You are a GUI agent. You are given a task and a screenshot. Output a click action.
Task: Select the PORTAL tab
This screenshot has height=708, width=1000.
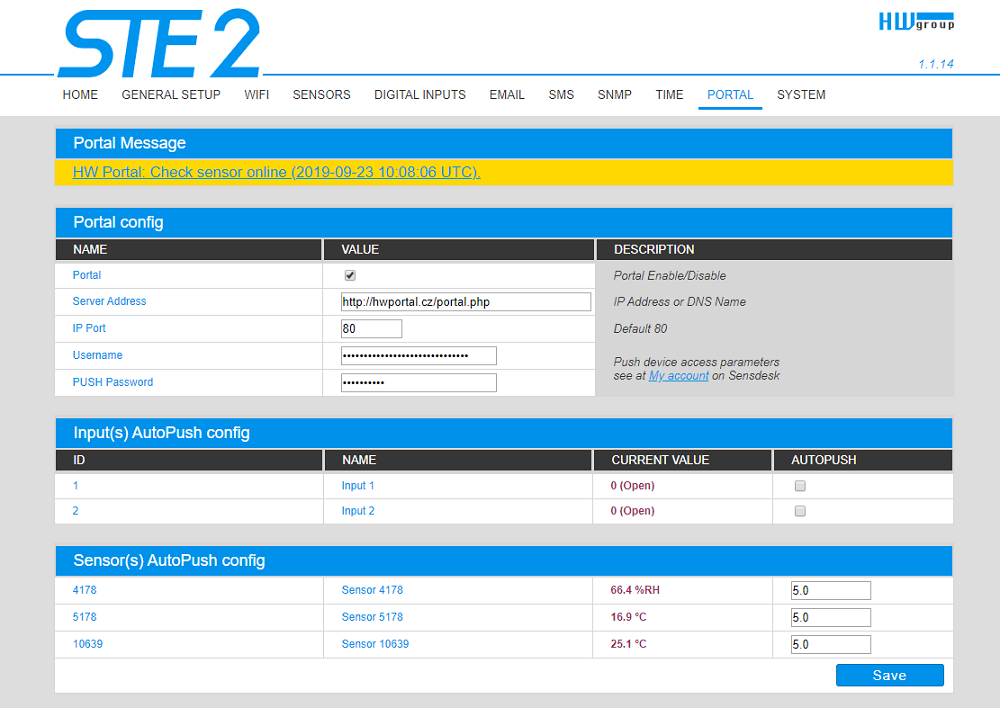(x=730, y=95)
